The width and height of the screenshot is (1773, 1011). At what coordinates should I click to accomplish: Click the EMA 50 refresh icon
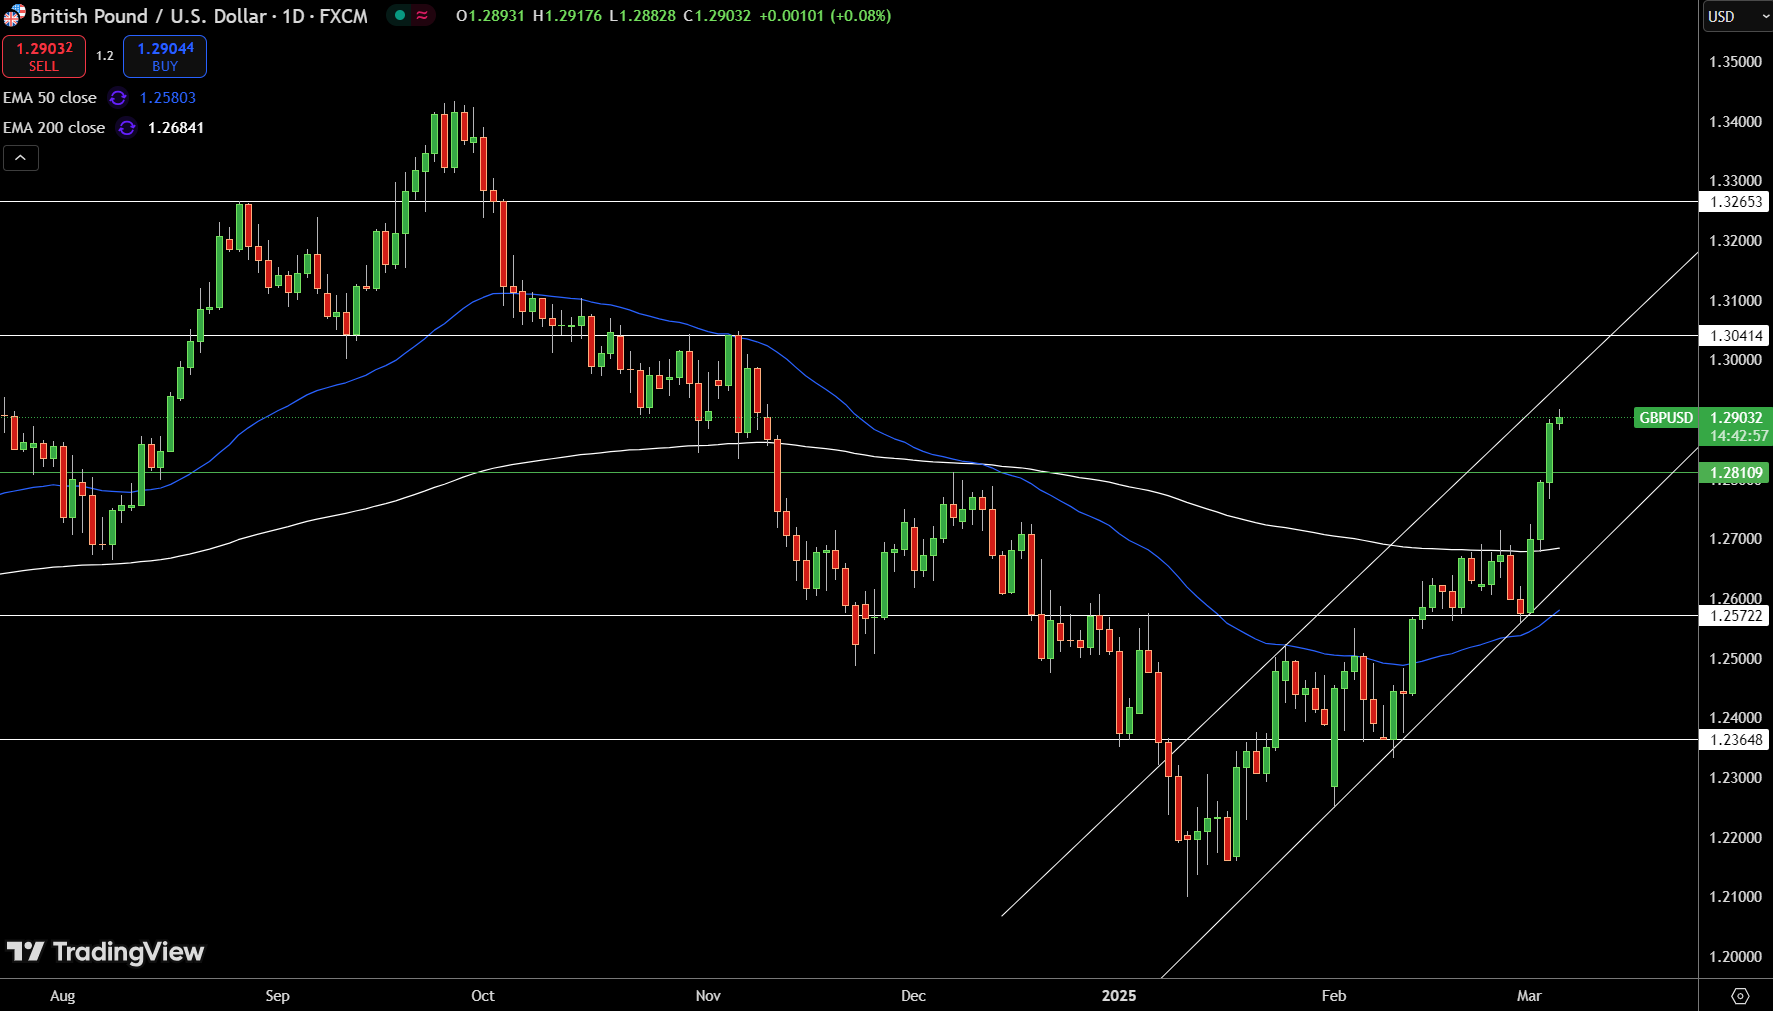point(118,98)
